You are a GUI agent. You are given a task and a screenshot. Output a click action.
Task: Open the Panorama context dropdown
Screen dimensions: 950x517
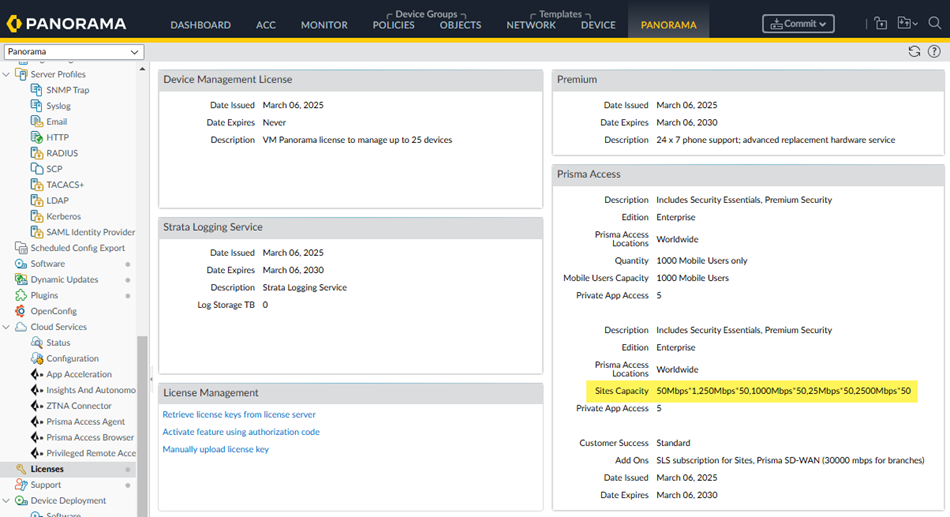pos(74,51)
